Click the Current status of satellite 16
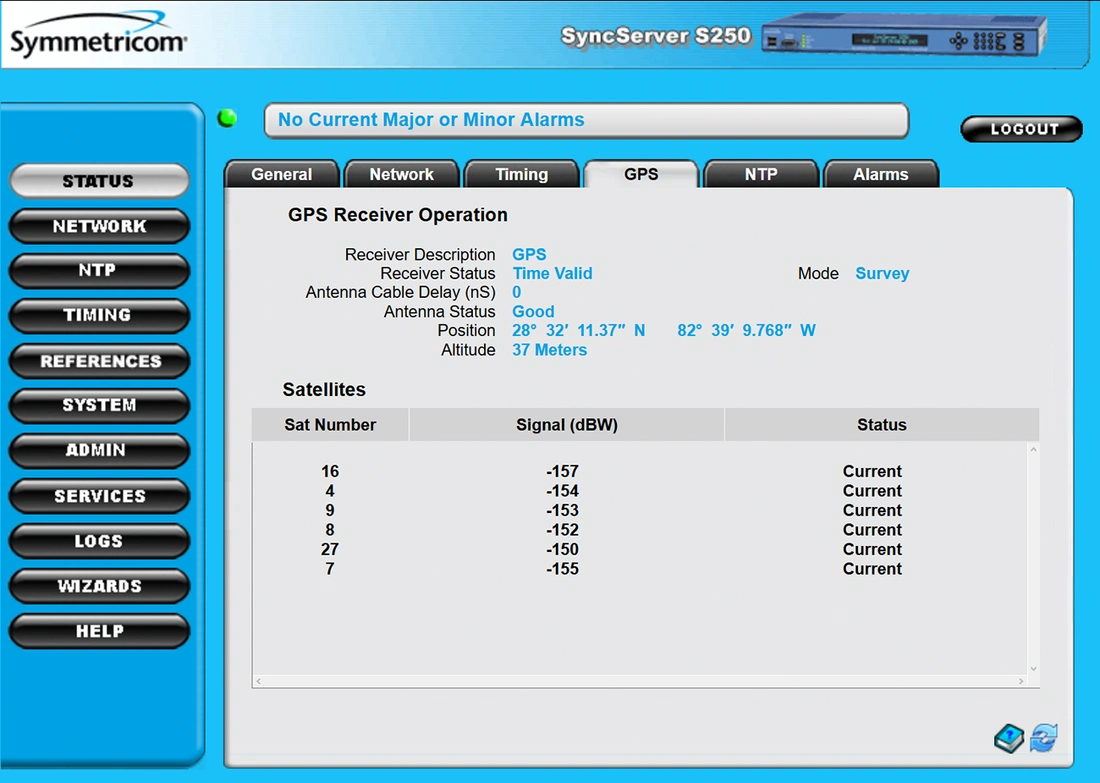The image size is (1100, 783). (872, 471)
